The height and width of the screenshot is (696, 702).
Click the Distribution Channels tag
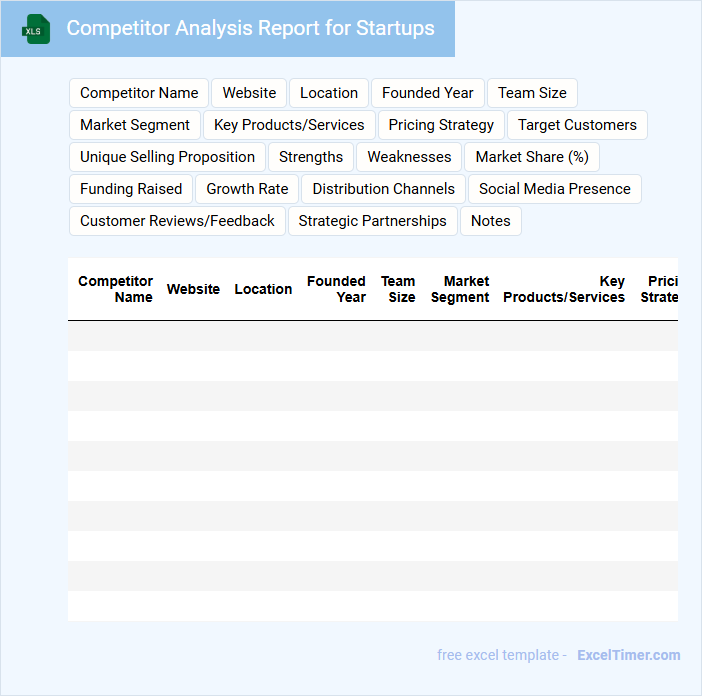point(383,189)
